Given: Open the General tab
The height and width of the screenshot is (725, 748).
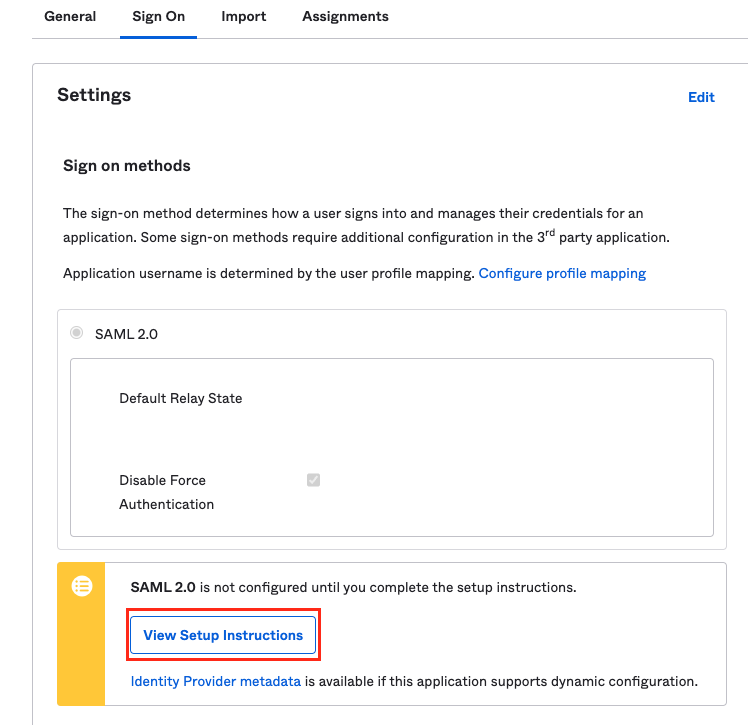Looking at the screenshot, I should pos(70,17).
